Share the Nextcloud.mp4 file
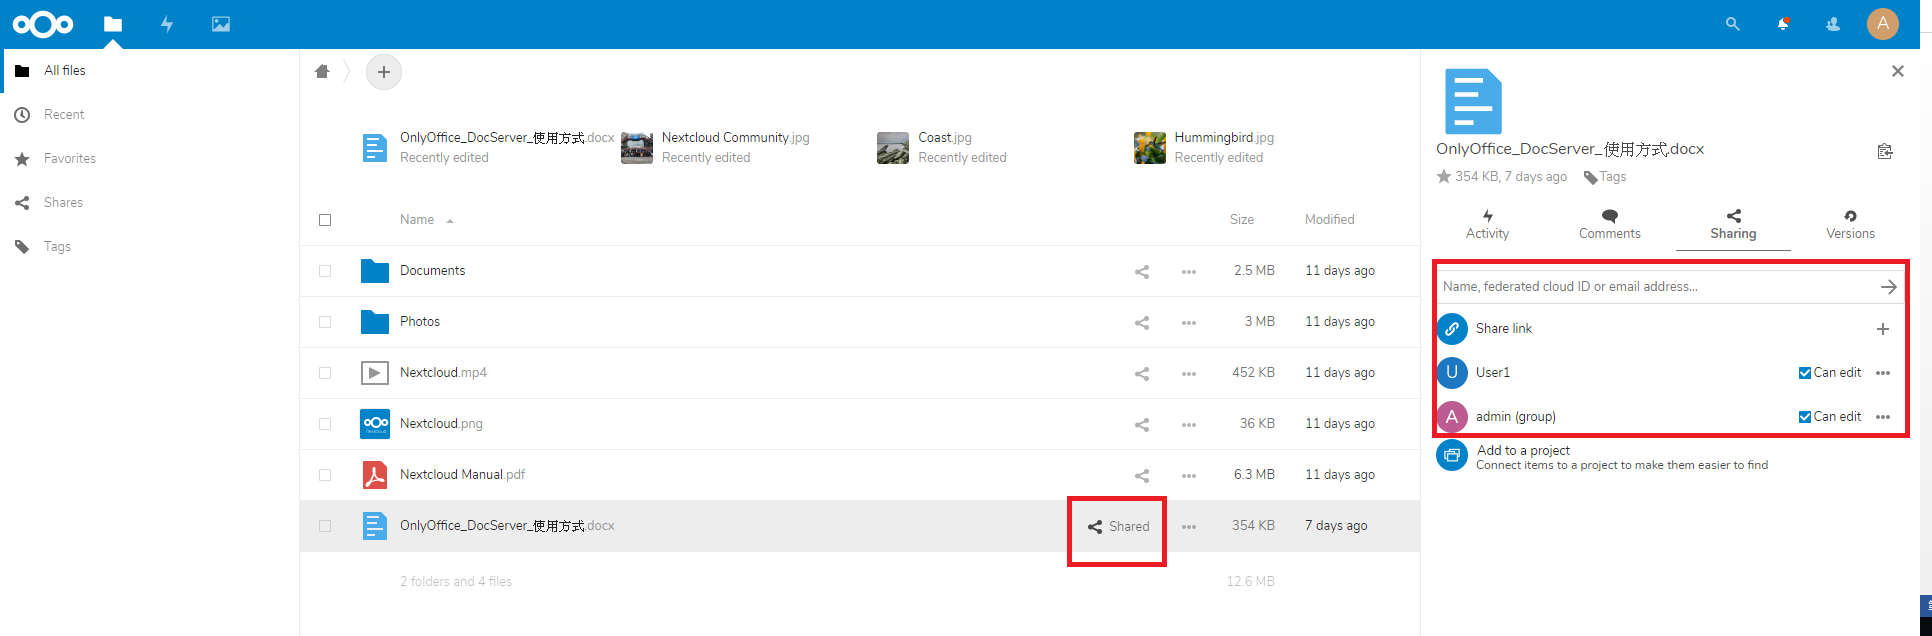 (1142, 373)
